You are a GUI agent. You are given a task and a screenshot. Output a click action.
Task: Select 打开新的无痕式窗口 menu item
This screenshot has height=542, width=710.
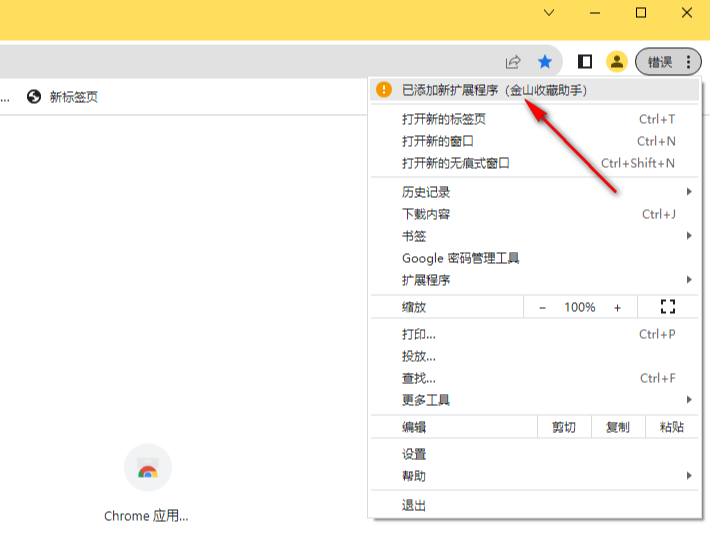[x=534, y=163]
